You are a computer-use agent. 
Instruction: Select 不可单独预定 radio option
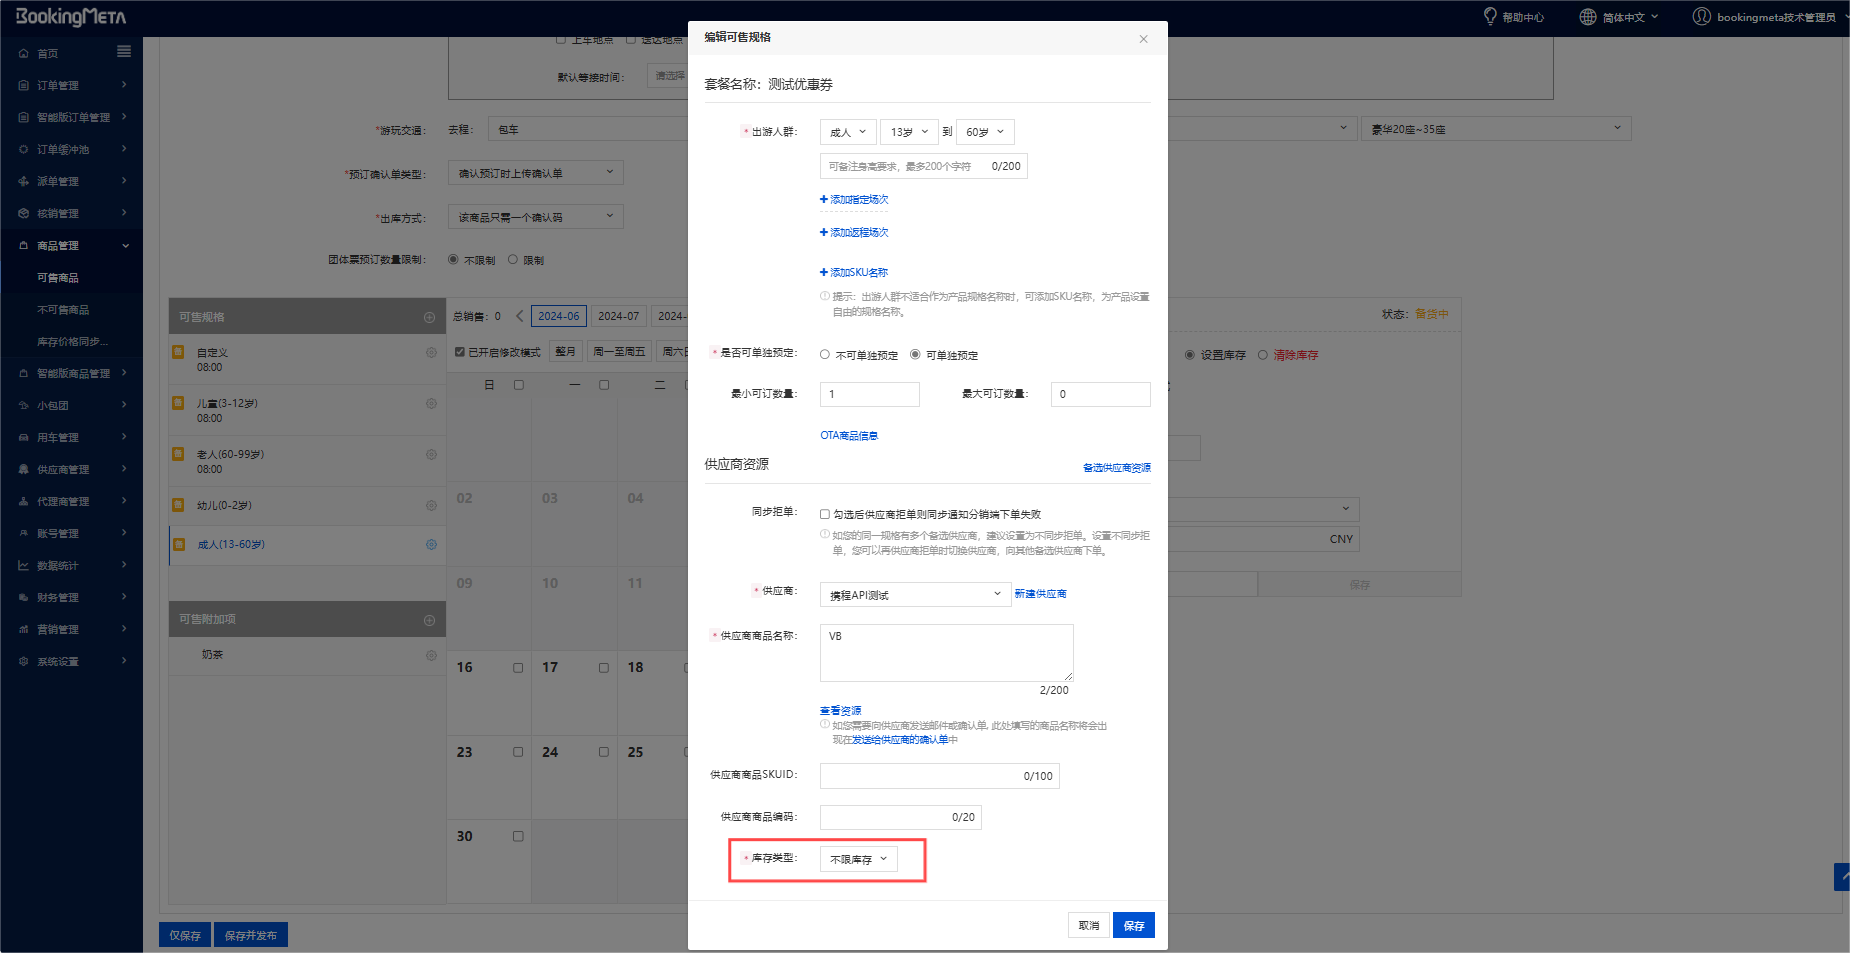tap(825, 355)
